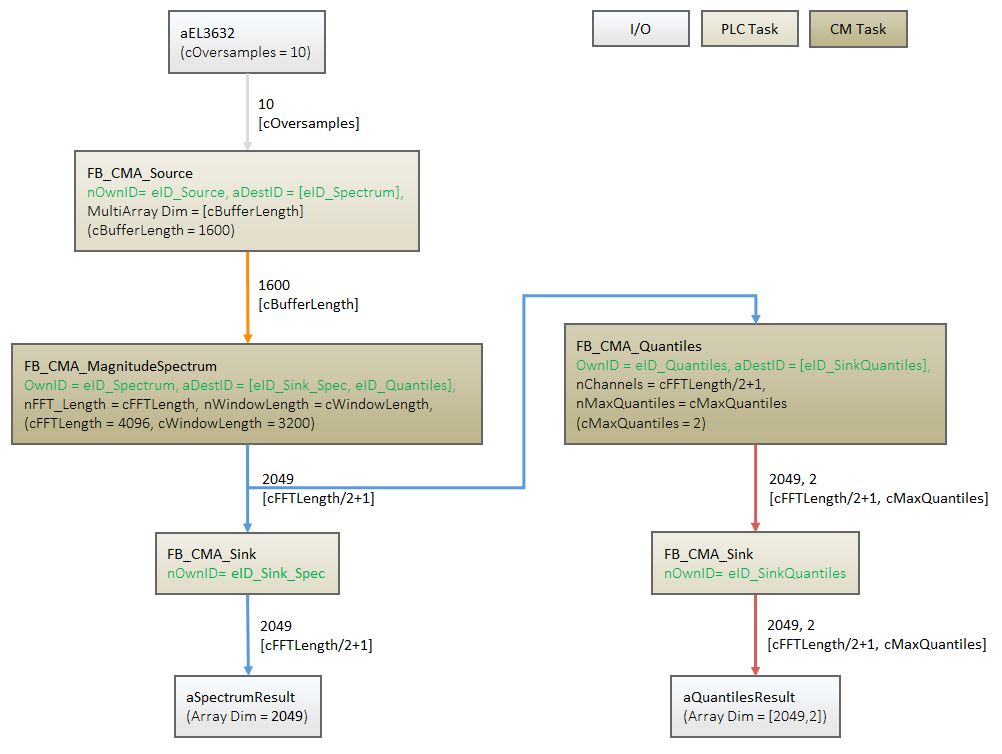This screenshot has width=1002, height=754.
Task: Click the '1600 [cBufferLength]' arrow label
Action: click(x=308, y=295)
